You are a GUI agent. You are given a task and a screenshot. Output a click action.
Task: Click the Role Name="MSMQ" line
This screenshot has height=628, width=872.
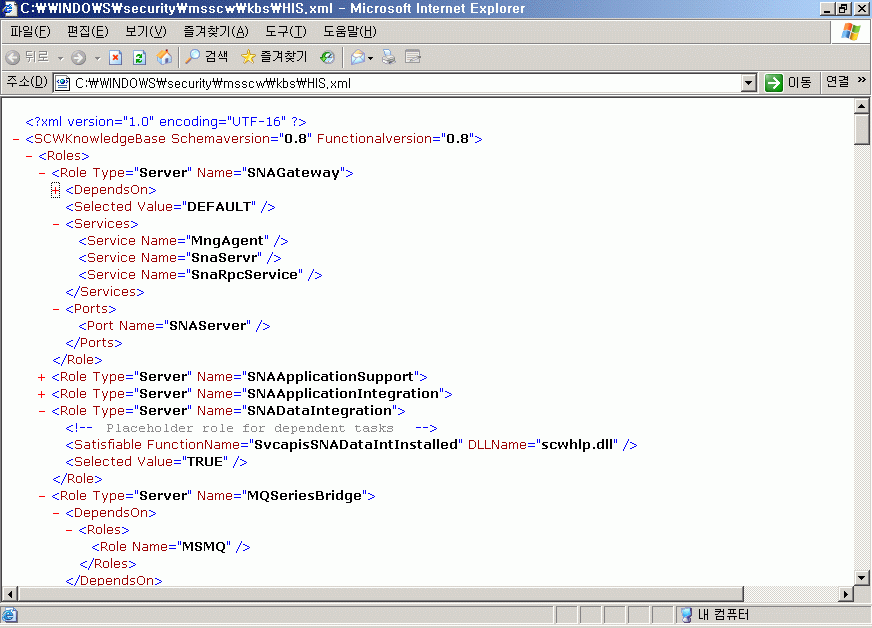coord(171,547)
